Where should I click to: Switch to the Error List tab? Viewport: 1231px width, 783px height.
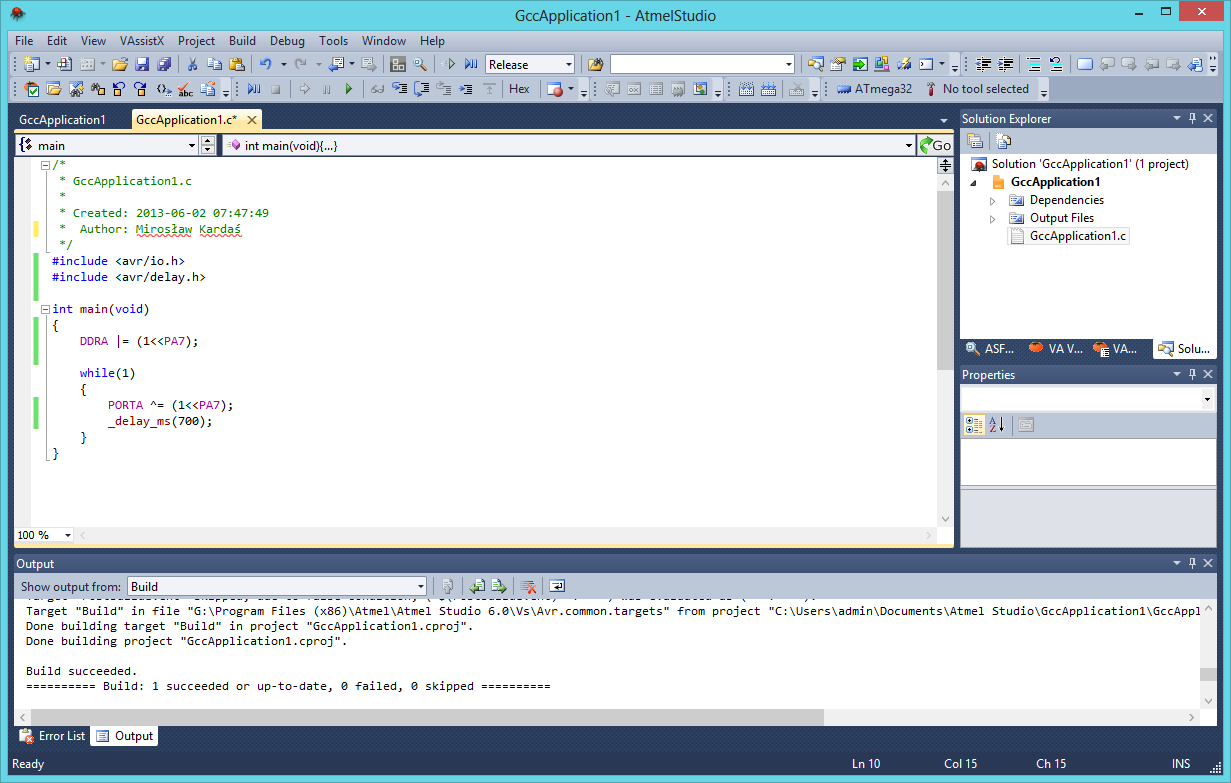coord(52,736)
